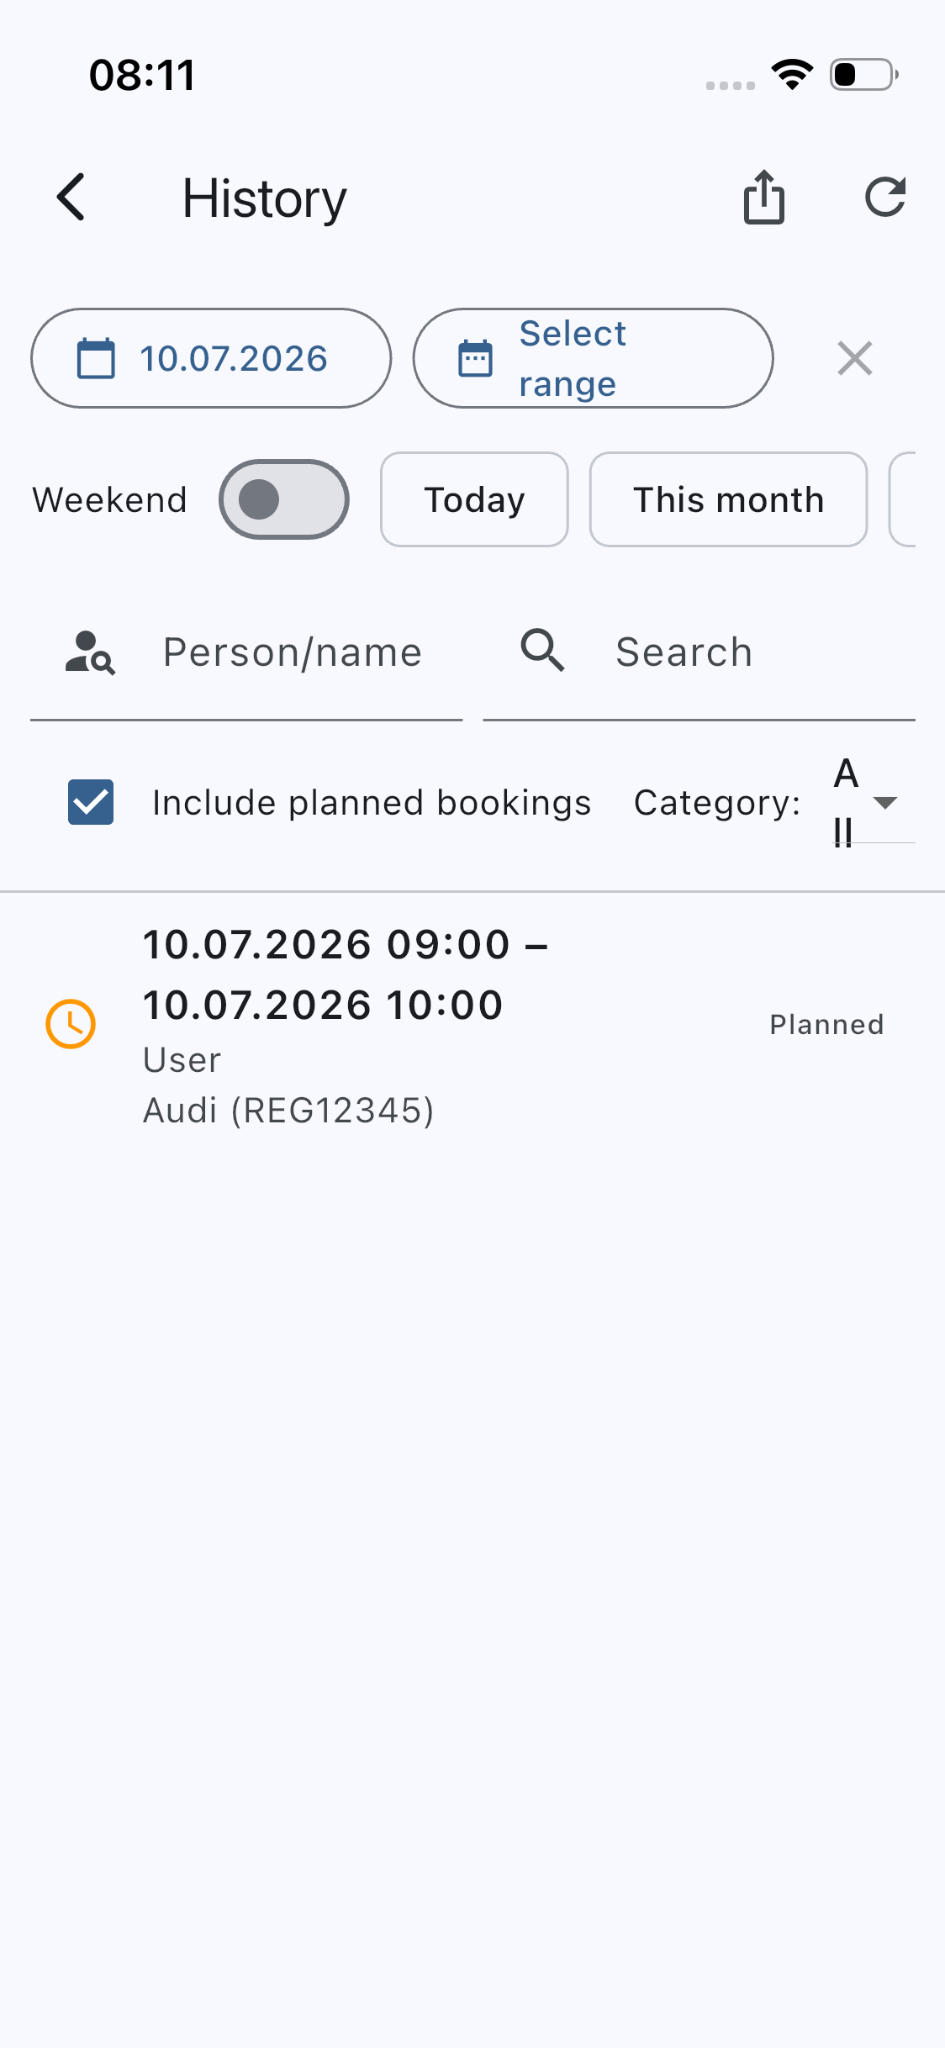Toggle the Weekend switch
The width and height of the screenshot is (945, 2048).
284,499
